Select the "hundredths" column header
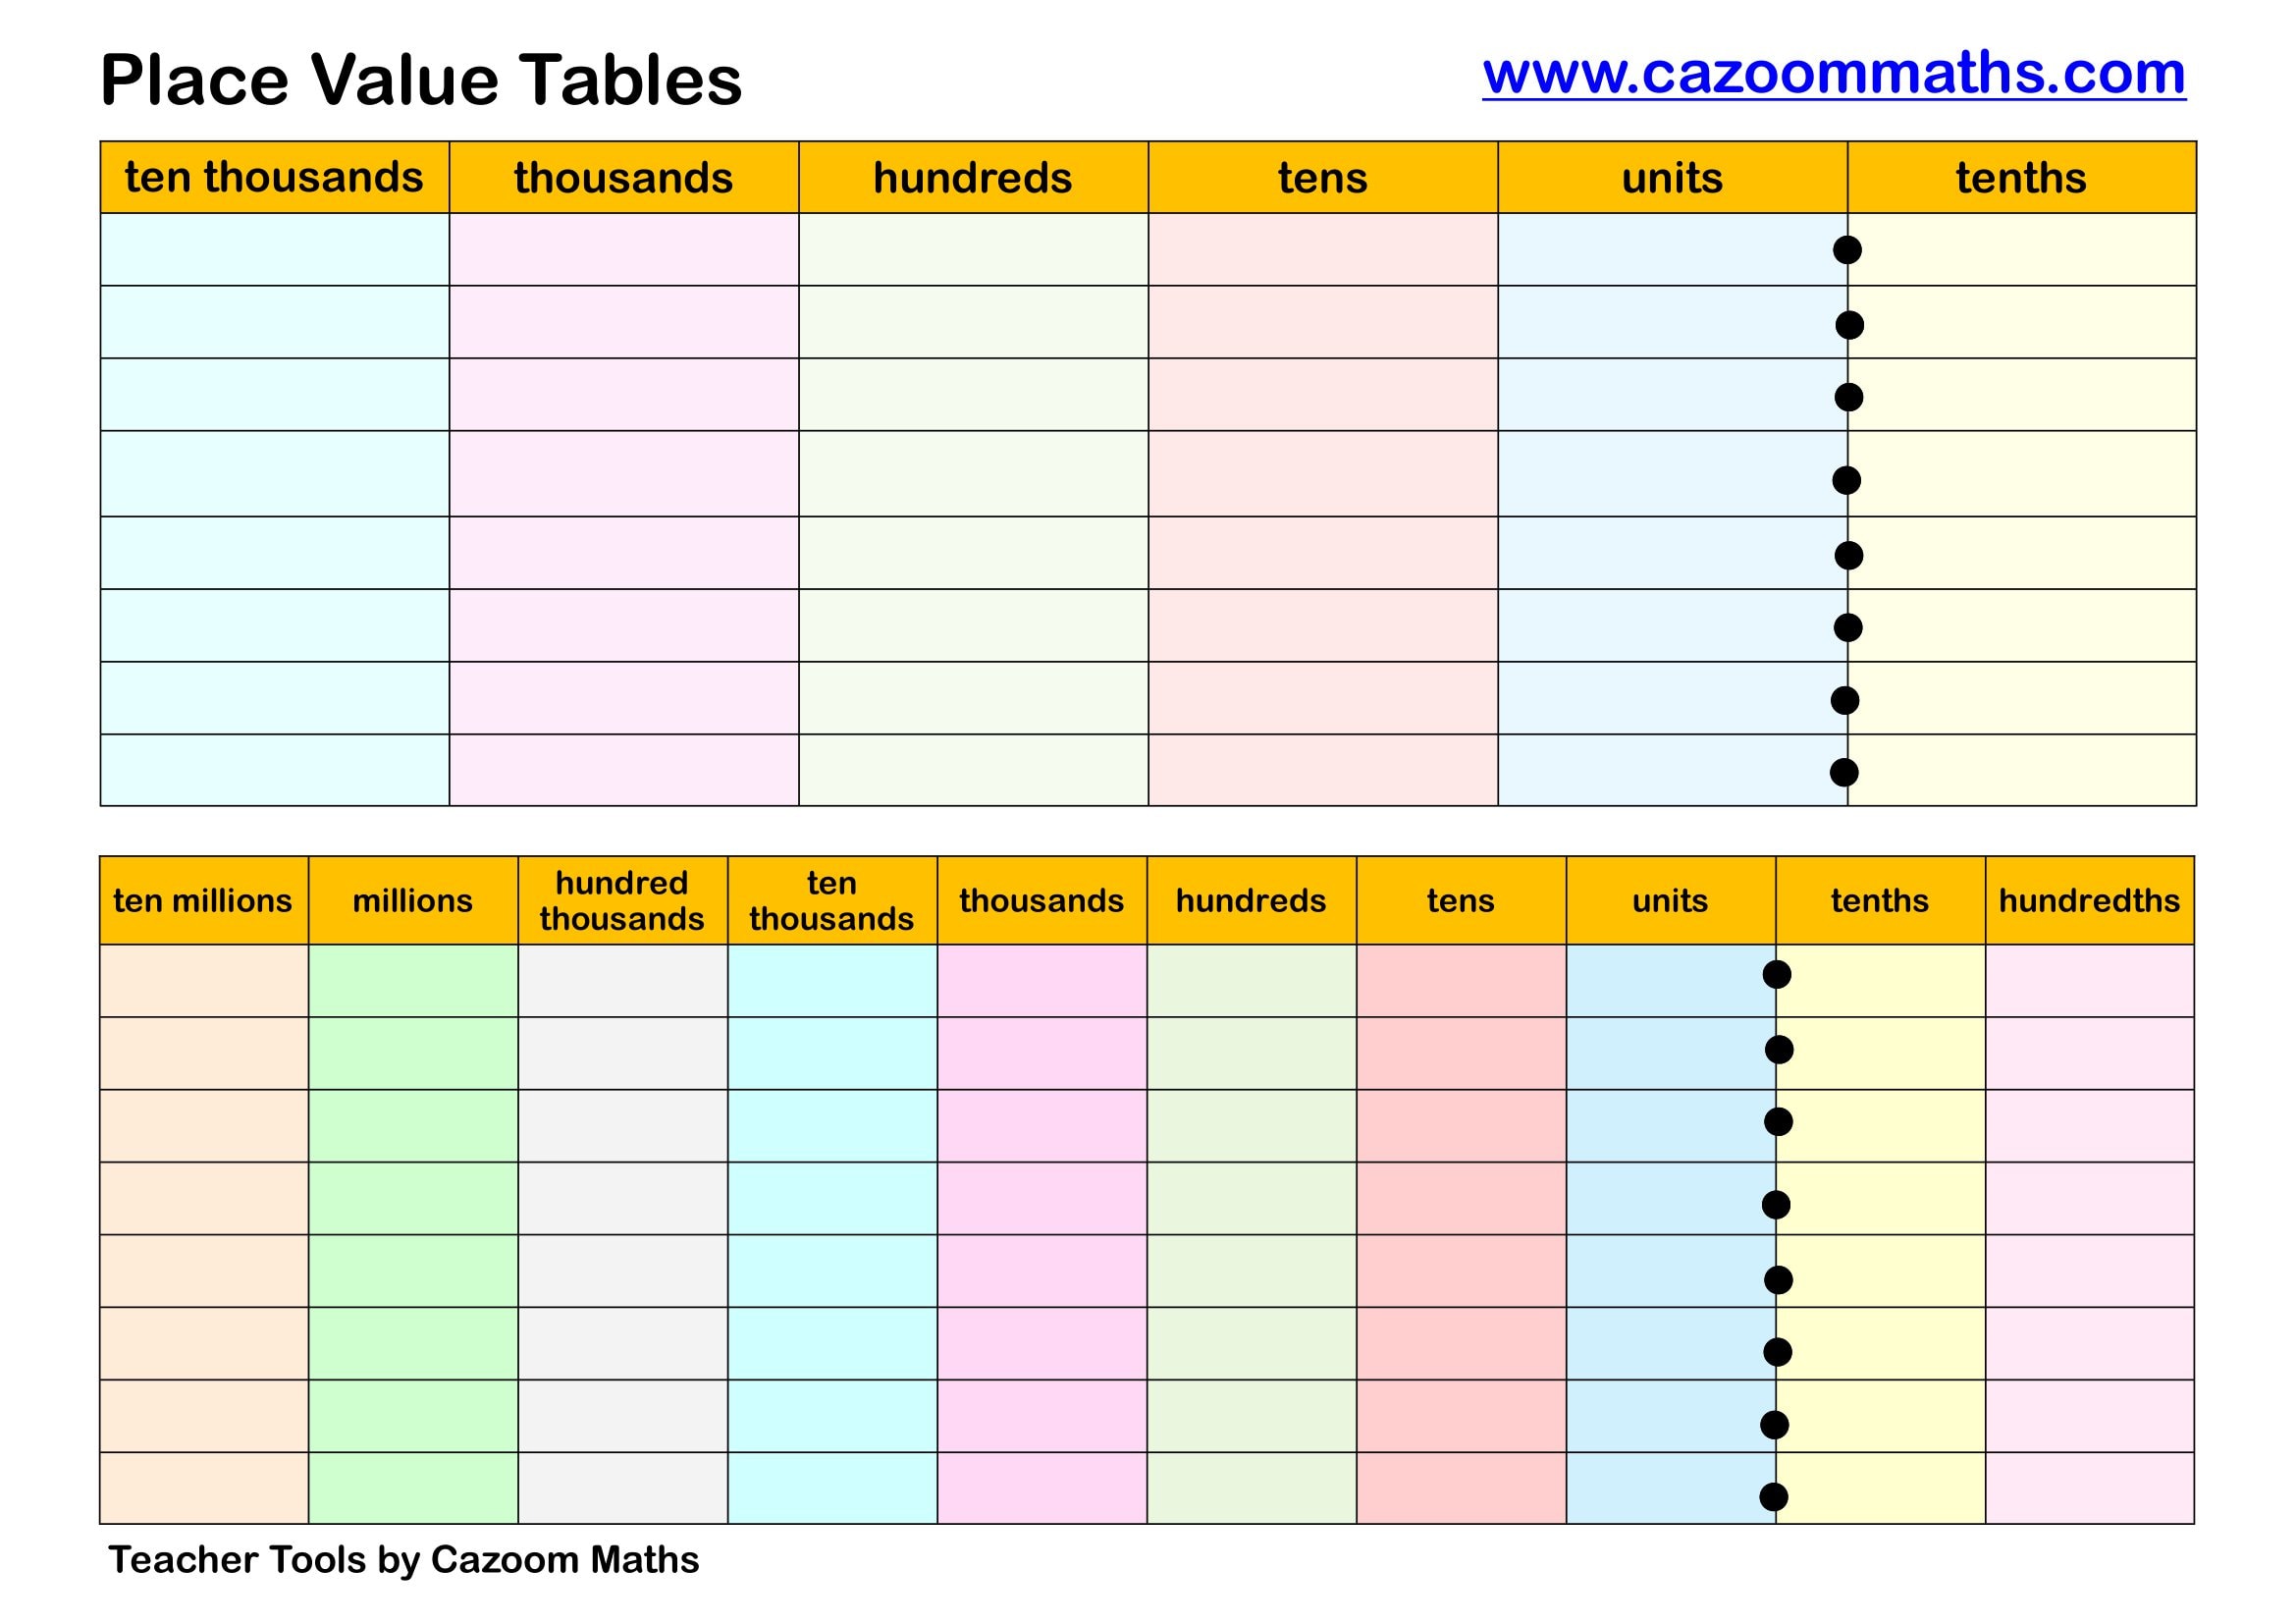This screenshot has height=1624, width=2296. 2089,901
